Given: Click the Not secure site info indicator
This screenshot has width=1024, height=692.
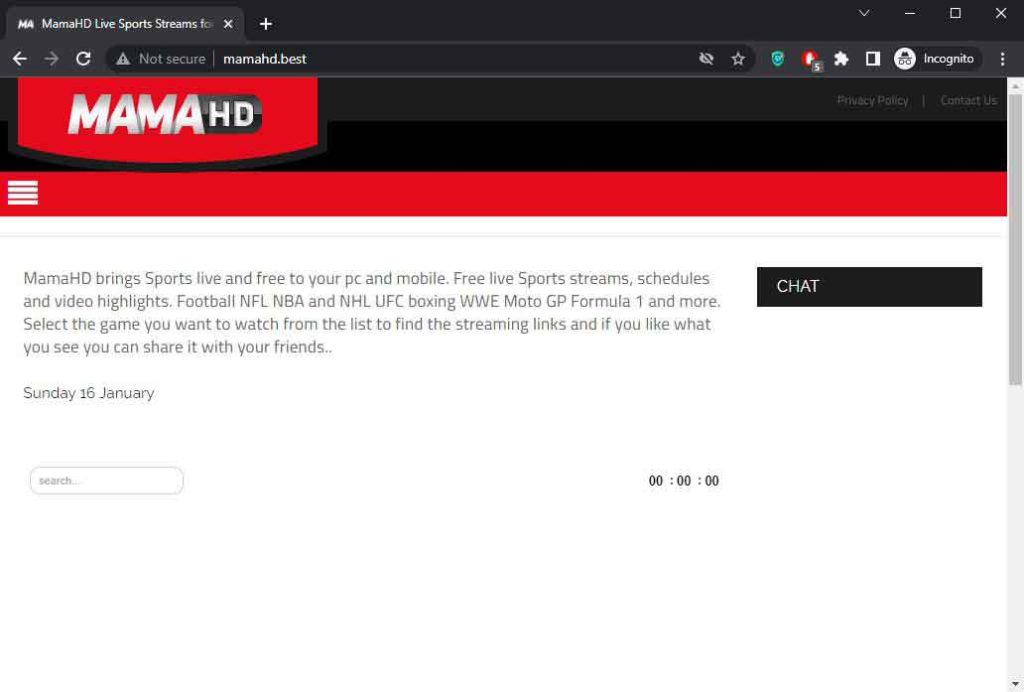Looking at the screenshot, I should (x=161, y=59).
